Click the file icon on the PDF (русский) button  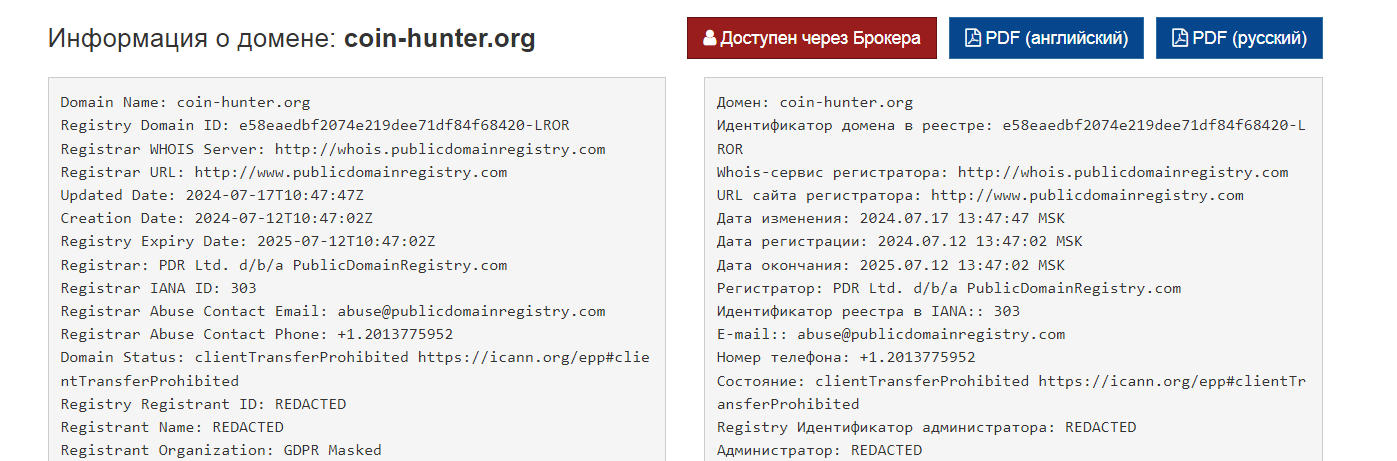(1179, 39)
